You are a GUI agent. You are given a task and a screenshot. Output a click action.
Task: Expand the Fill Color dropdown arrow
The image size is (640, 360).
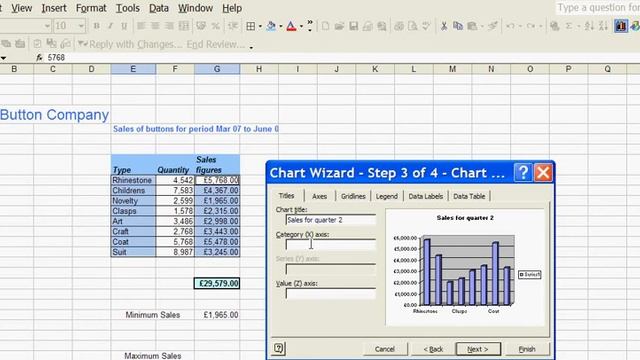click(x=281, y=26)
